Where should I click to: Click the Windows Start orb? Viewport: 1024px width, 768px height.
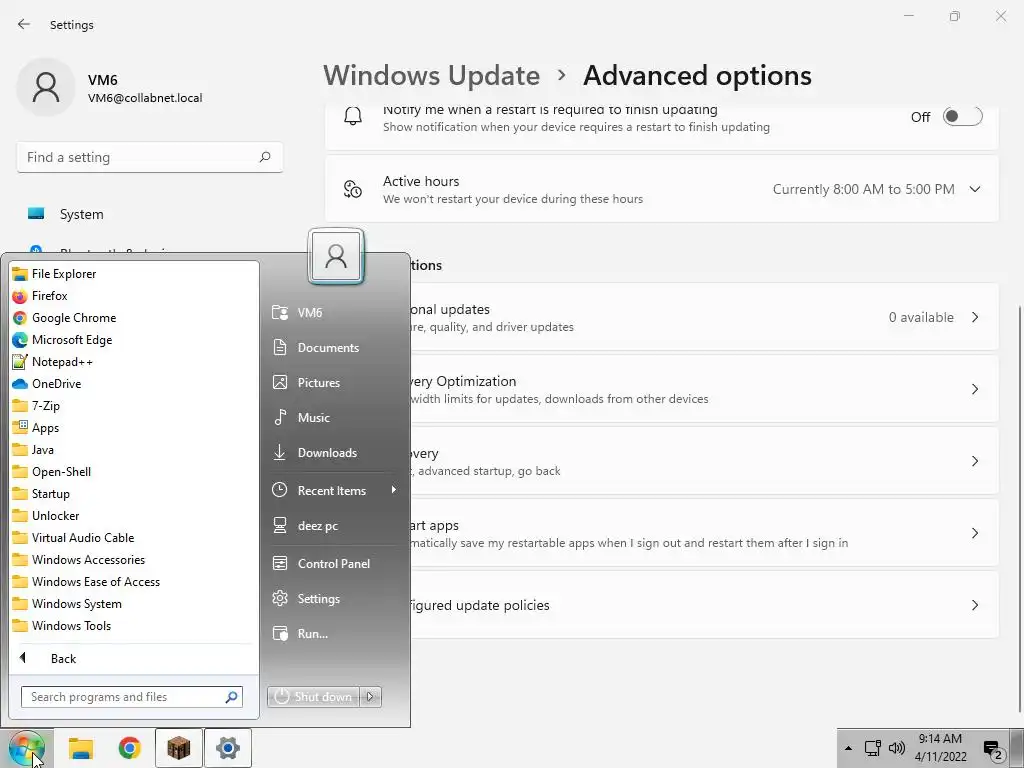(27, 748)
